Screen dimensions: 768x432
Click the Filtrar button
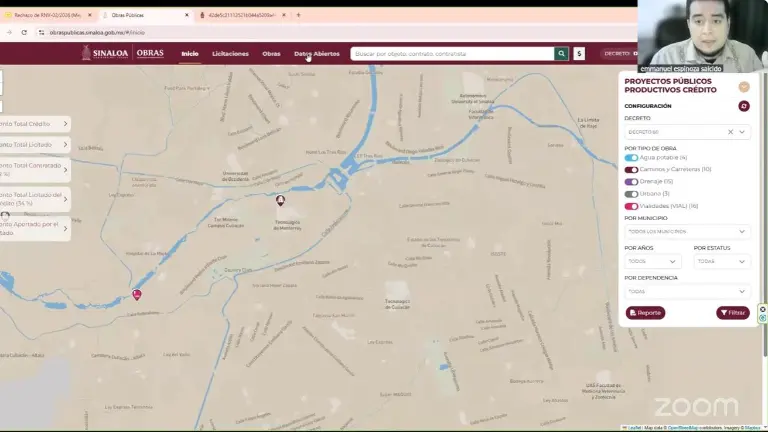(x=733, y=312)
